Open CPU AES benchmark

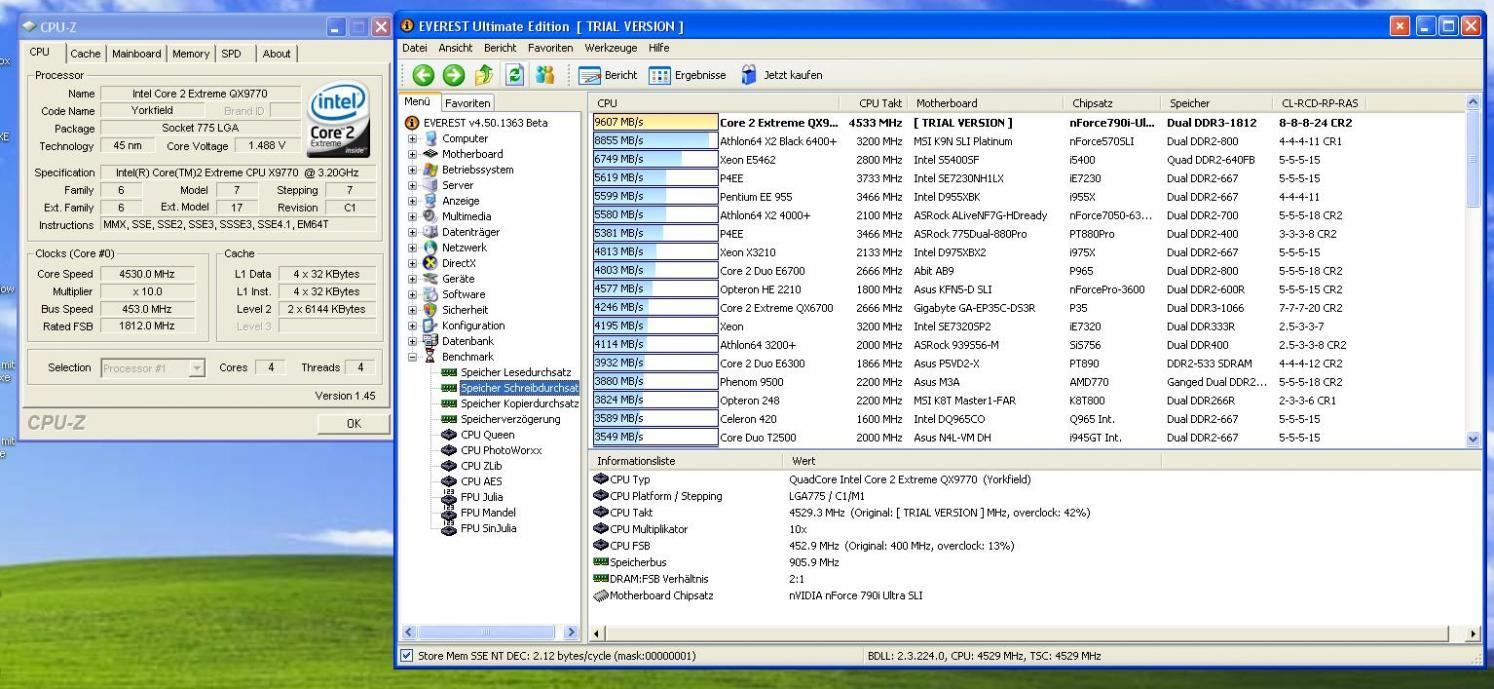pyautogui.click(x=481, y=481)
